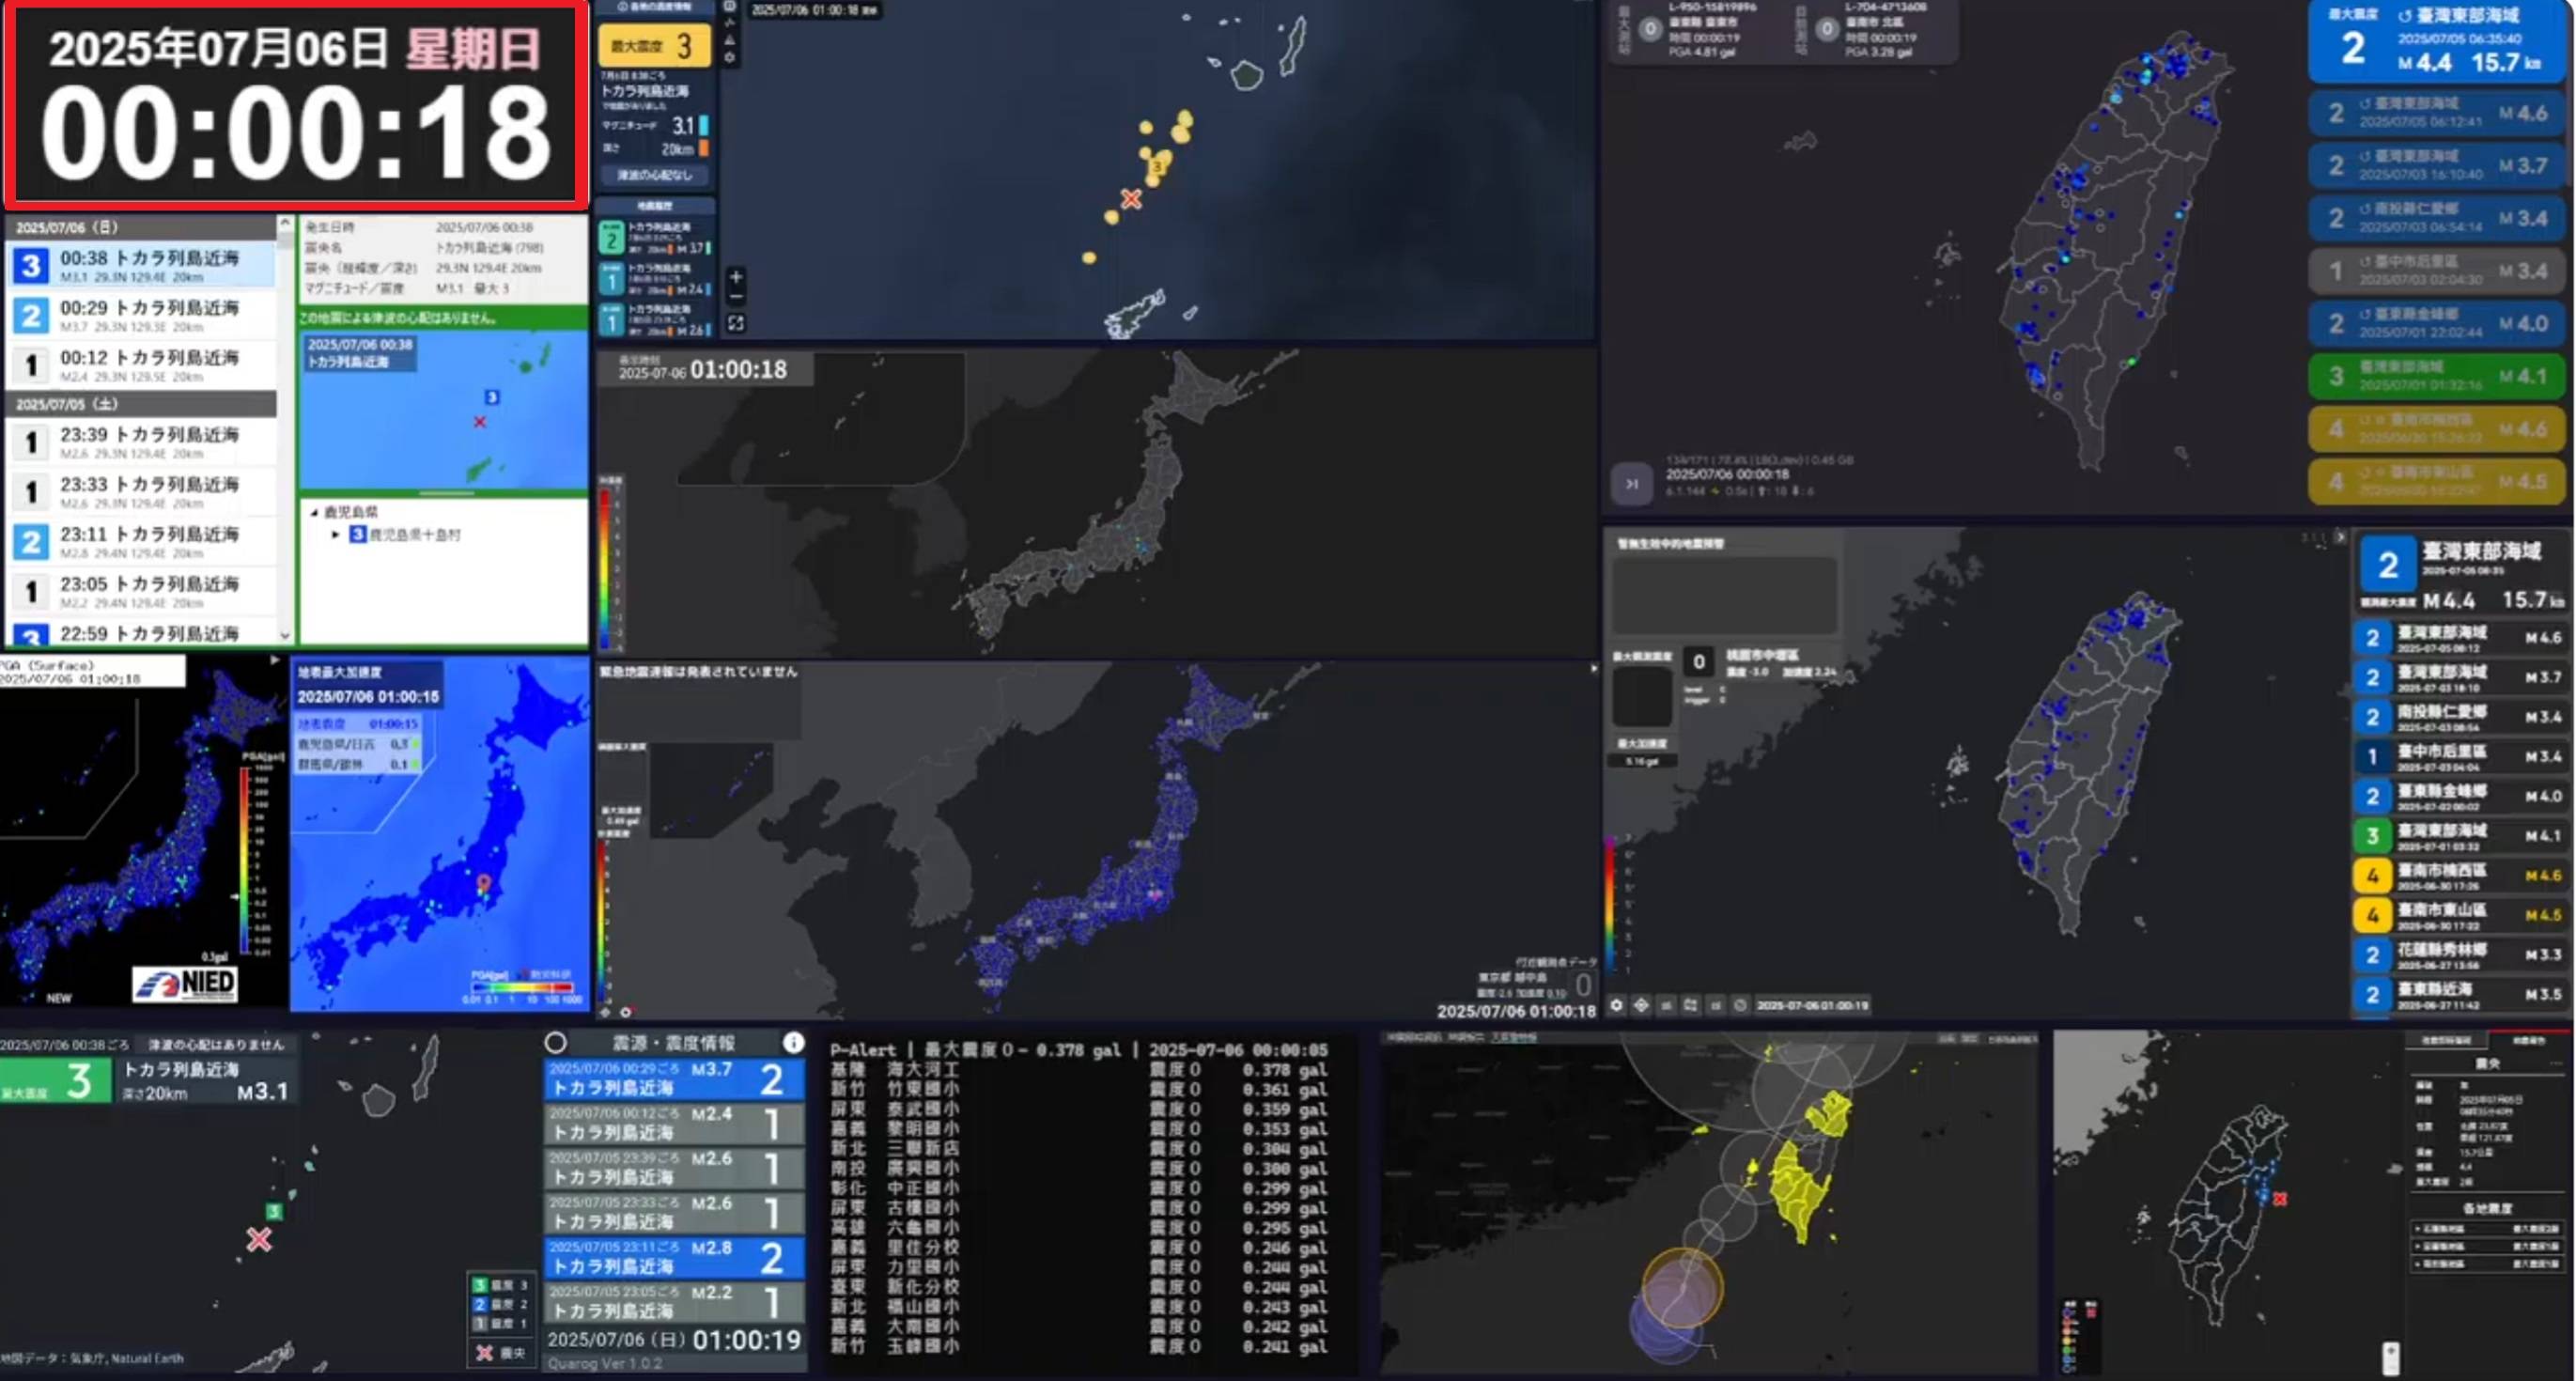Click replay icon next to 臺灣東部海域 M4.4 card

[2404, 16]
